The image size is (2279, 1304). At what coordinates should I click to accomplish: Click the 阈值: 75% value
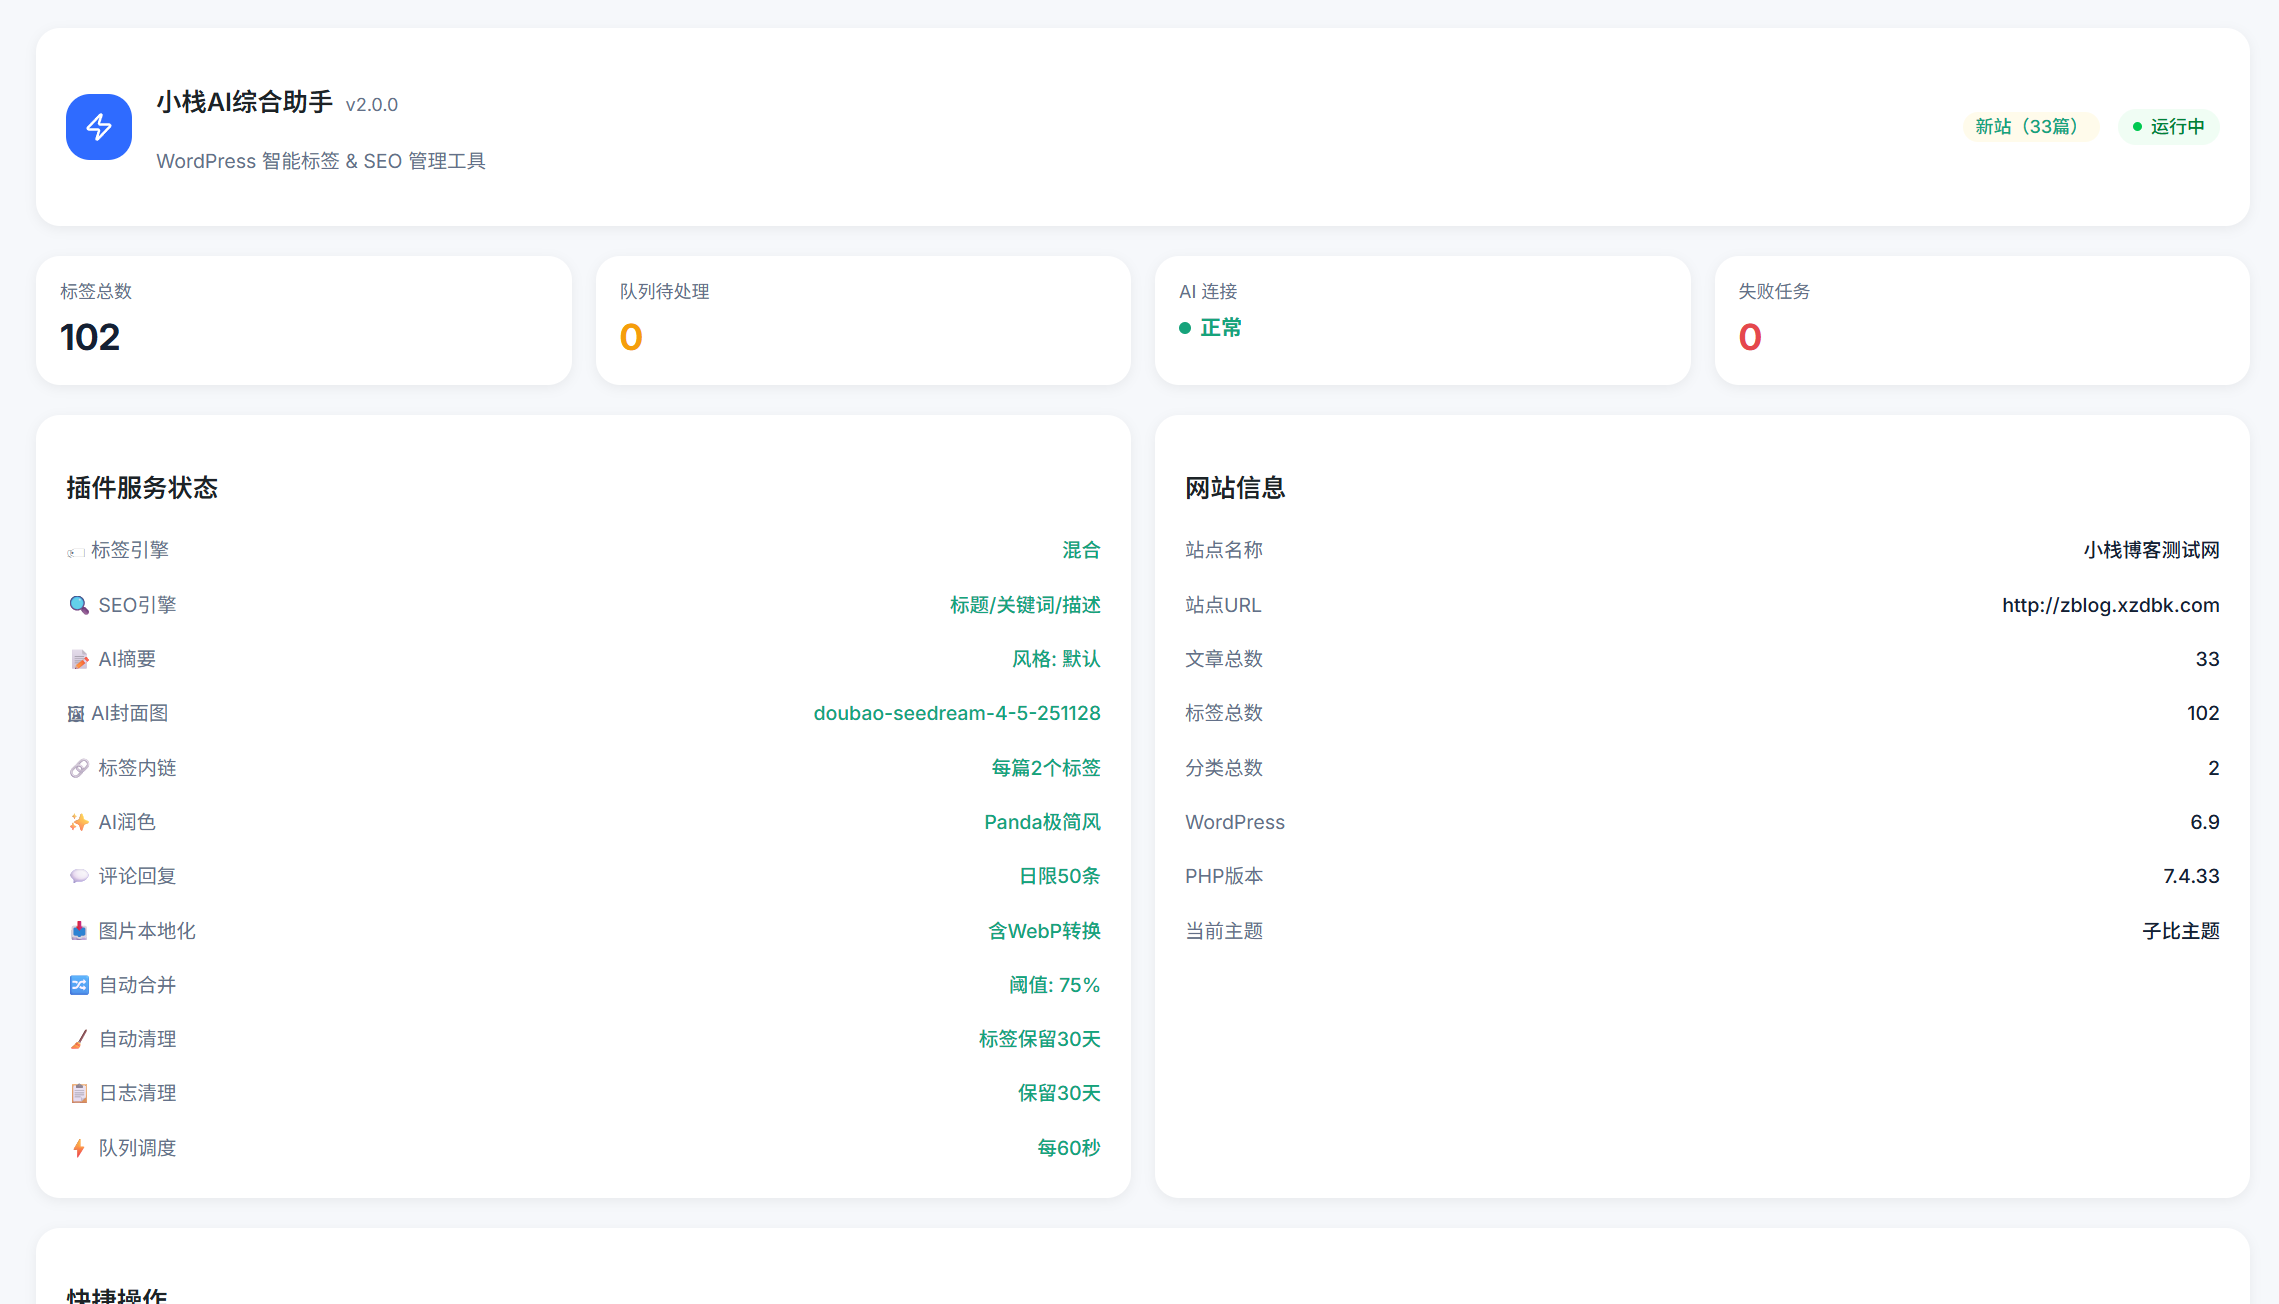1054,985
